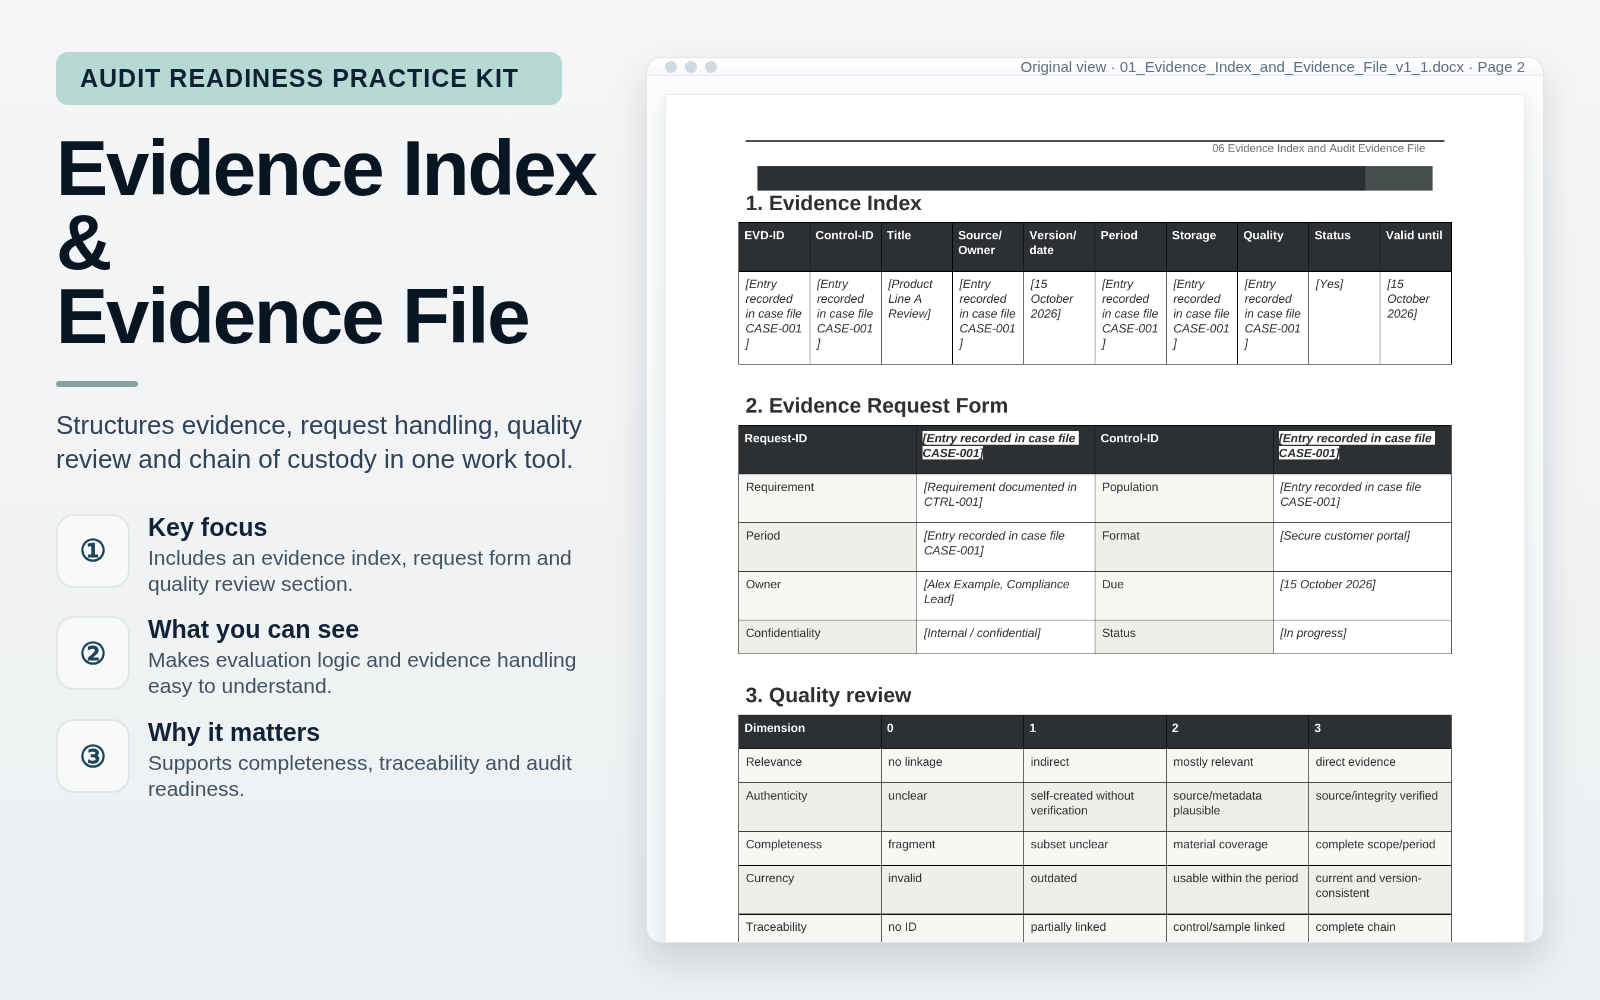Click the Population label in request form

coord(1184,498)
